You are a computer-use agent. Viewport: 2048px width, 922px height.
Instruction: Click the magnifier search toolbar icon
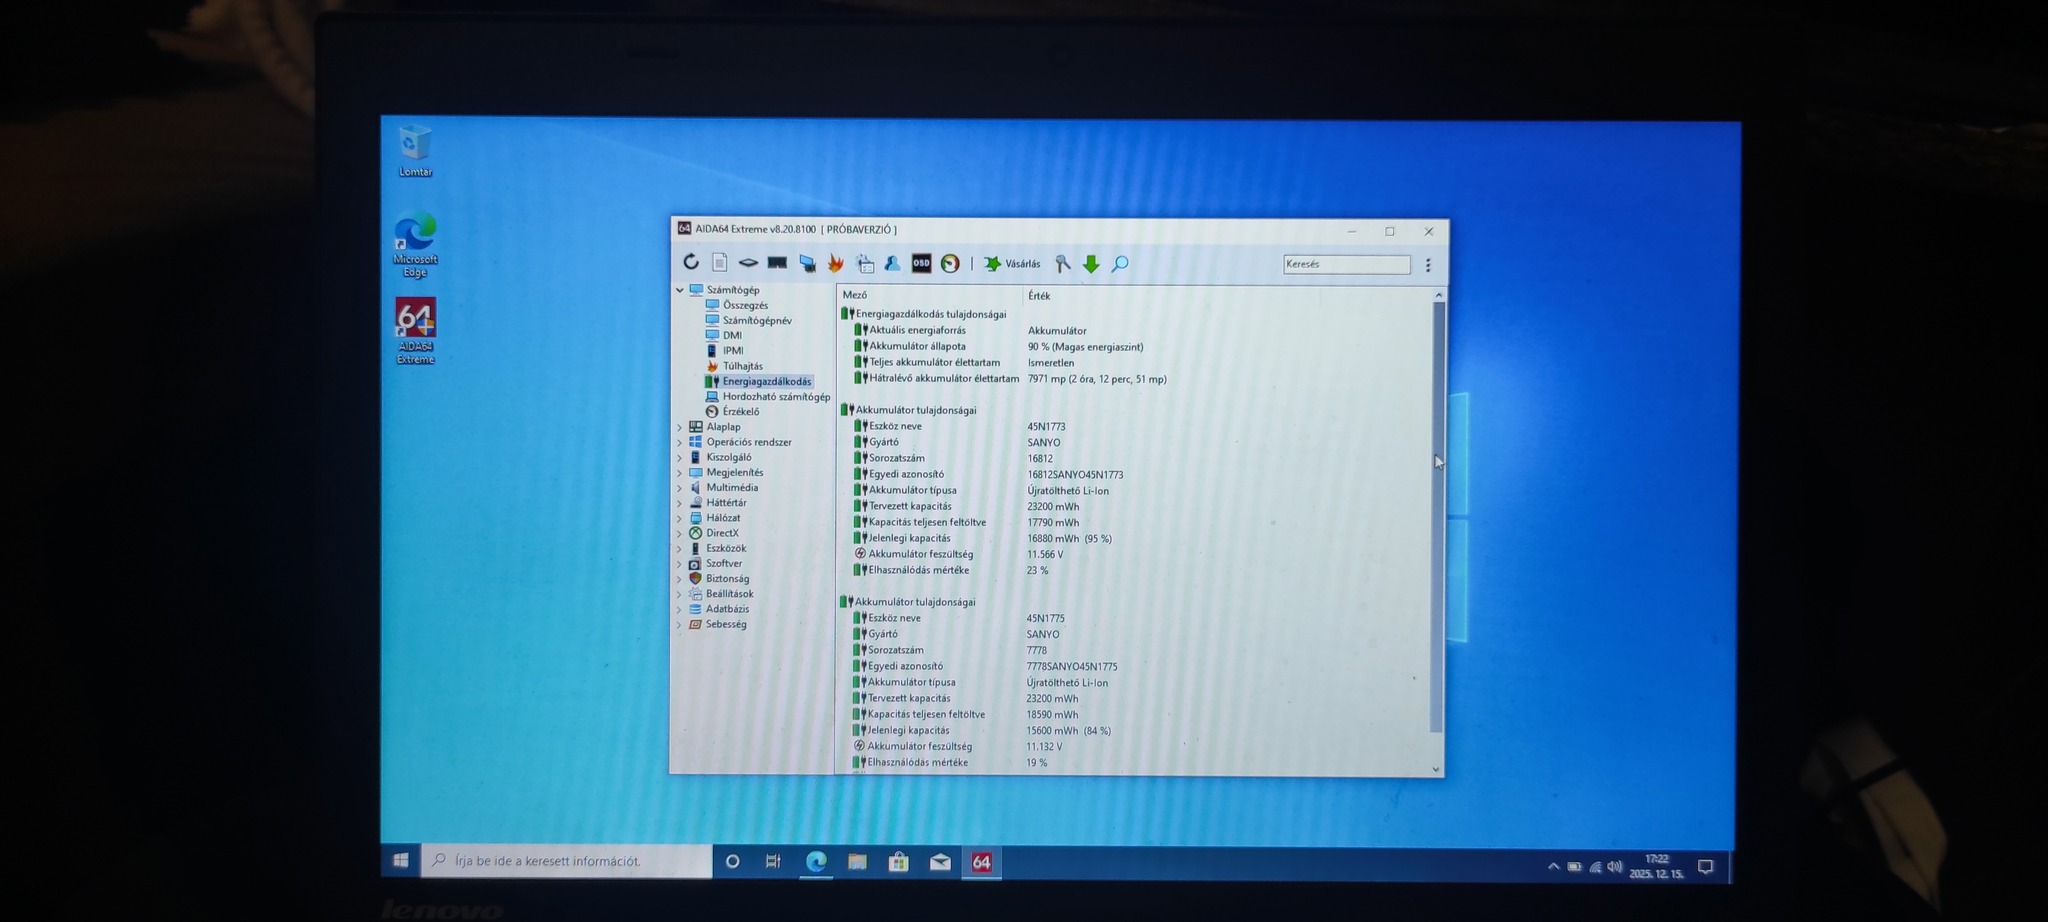pyautogui.click(x=1120, y=264)
